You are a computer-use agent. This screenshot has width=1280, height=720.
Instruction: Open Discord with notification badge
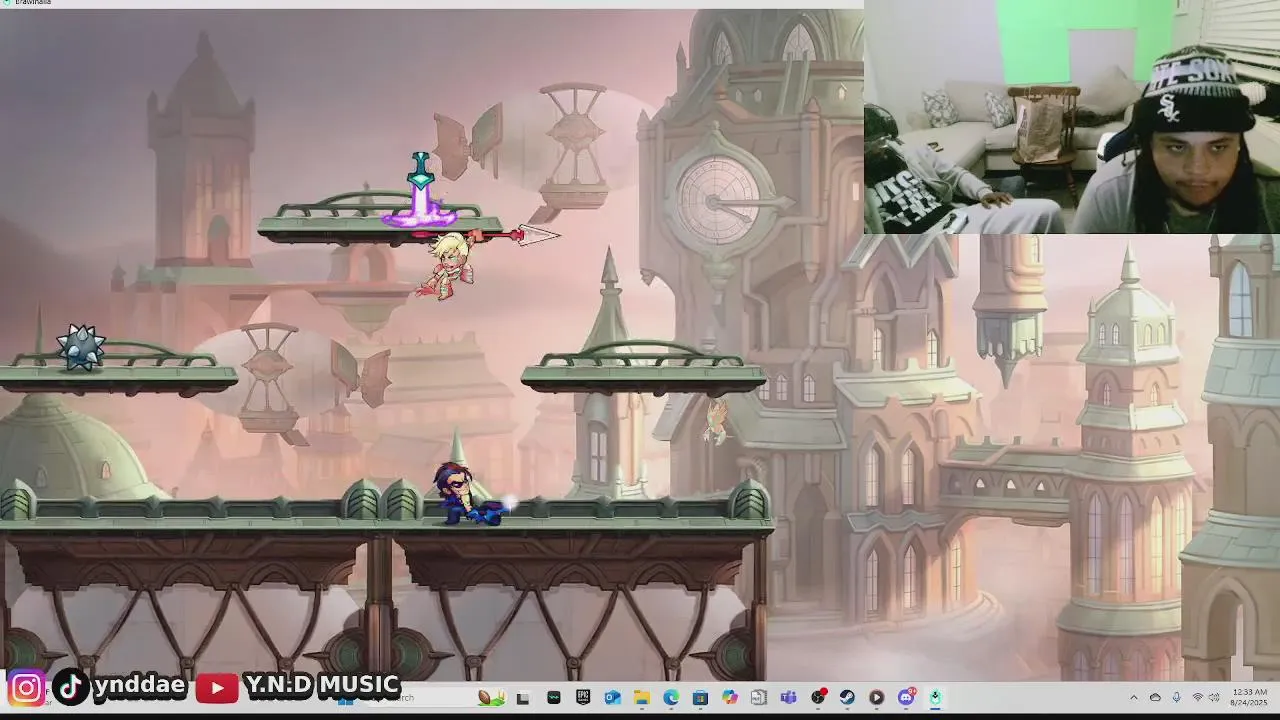(906, 697)
